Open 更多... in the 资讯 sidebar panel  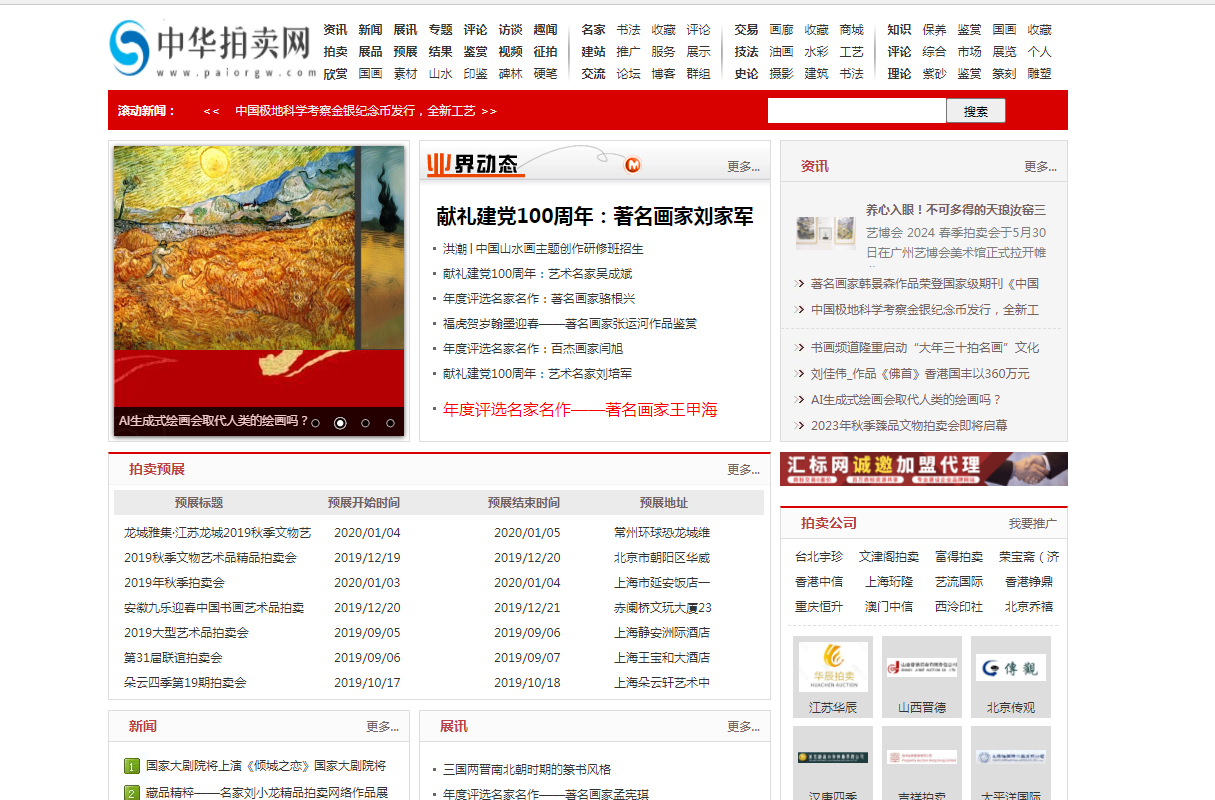[1040, 167]
